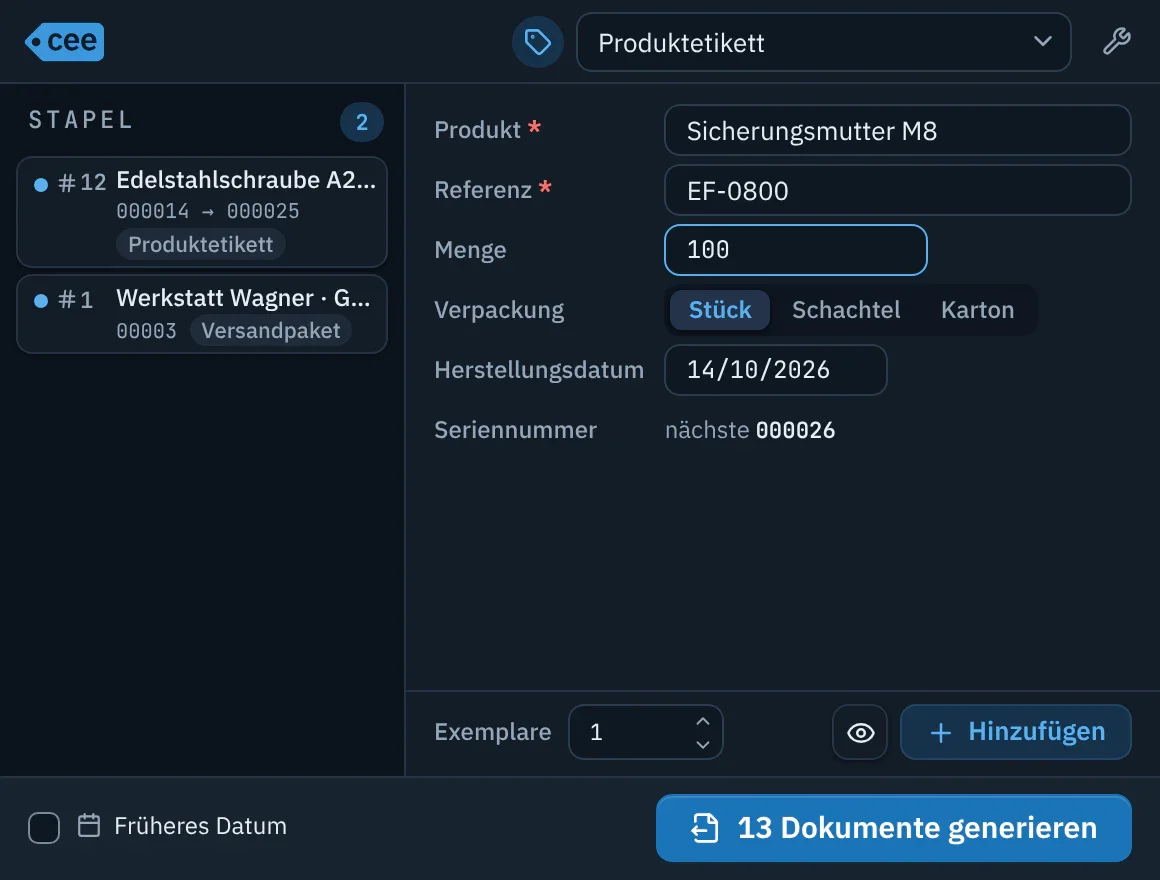Click the blue dot of item #1
The width and height of the screenshot is (1160, 880).
point(41,301)
